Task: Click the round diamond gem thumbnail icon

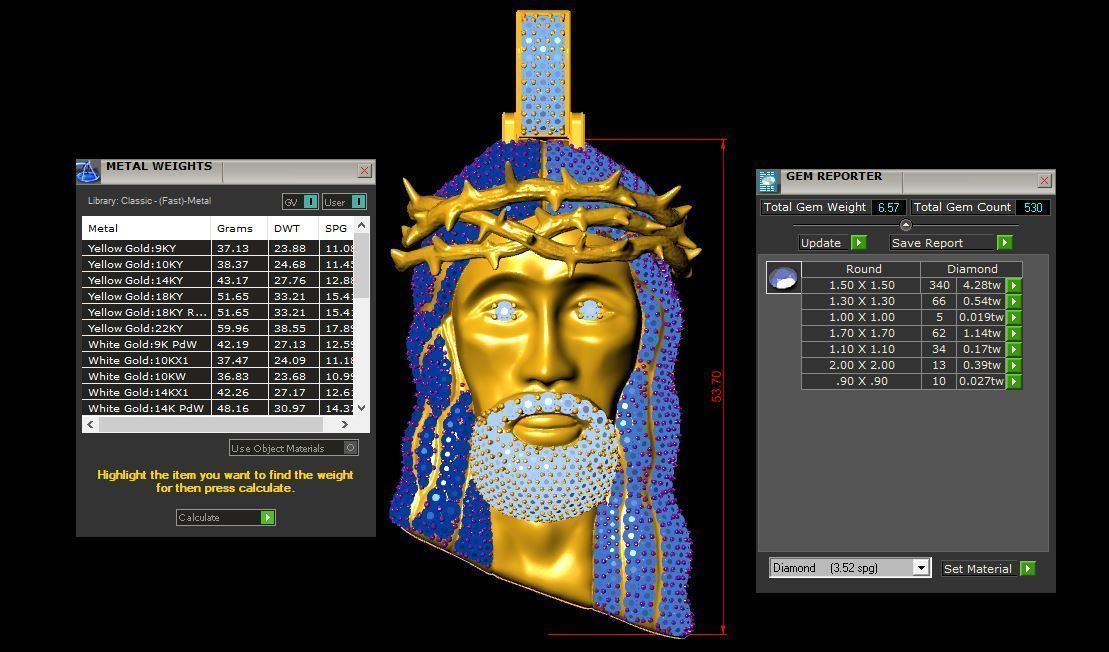Action: click(x=783, y=277)
